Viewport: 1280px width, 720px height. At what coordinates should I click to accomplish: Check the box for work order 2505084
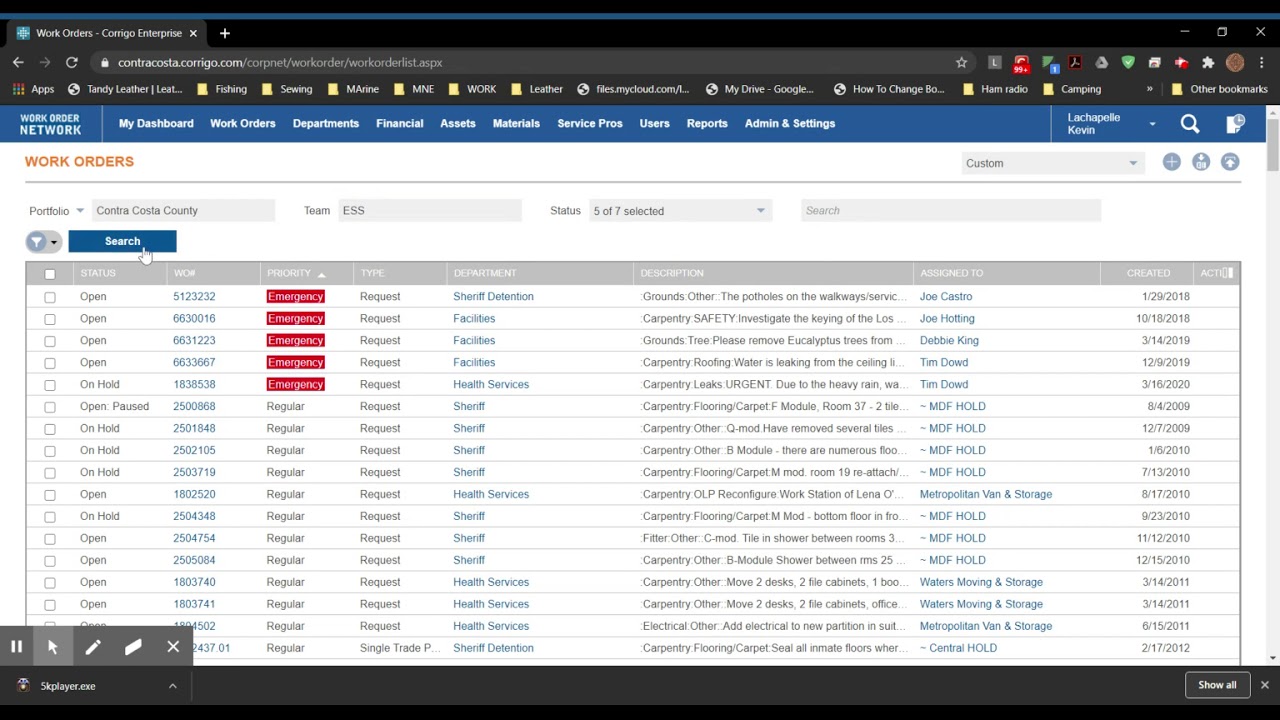(50, 561)
